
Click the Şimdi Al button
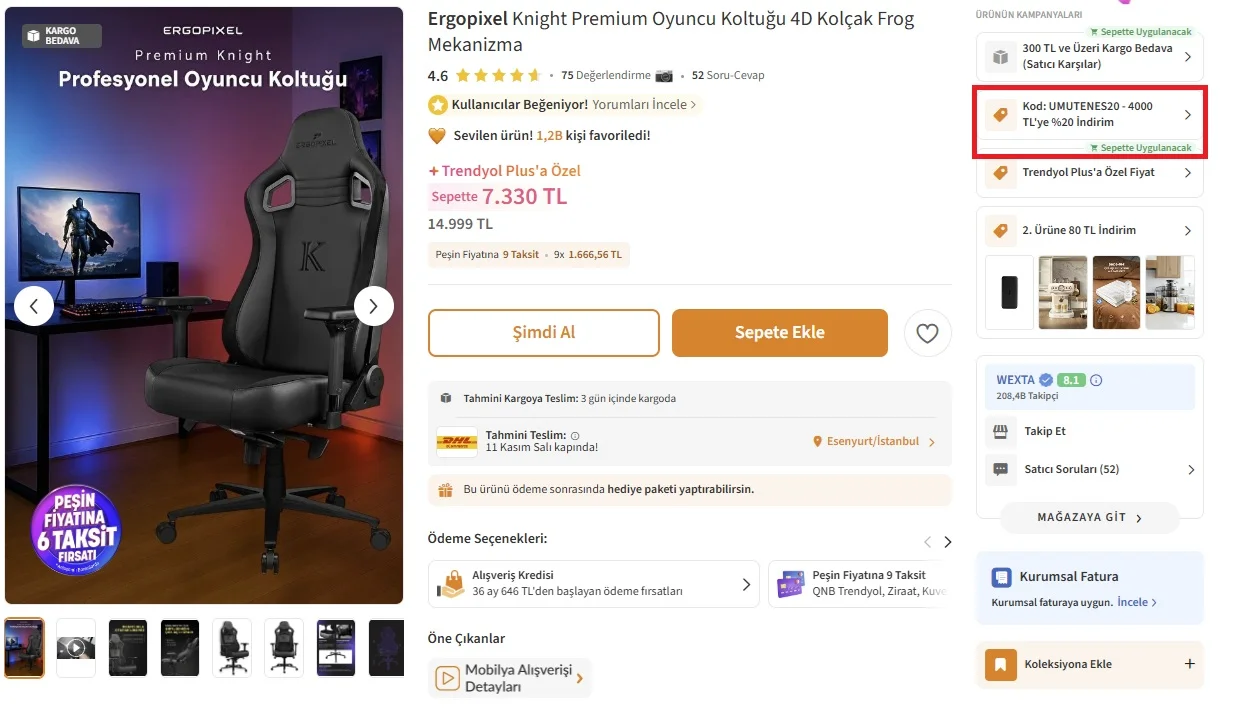click(544, 333)
